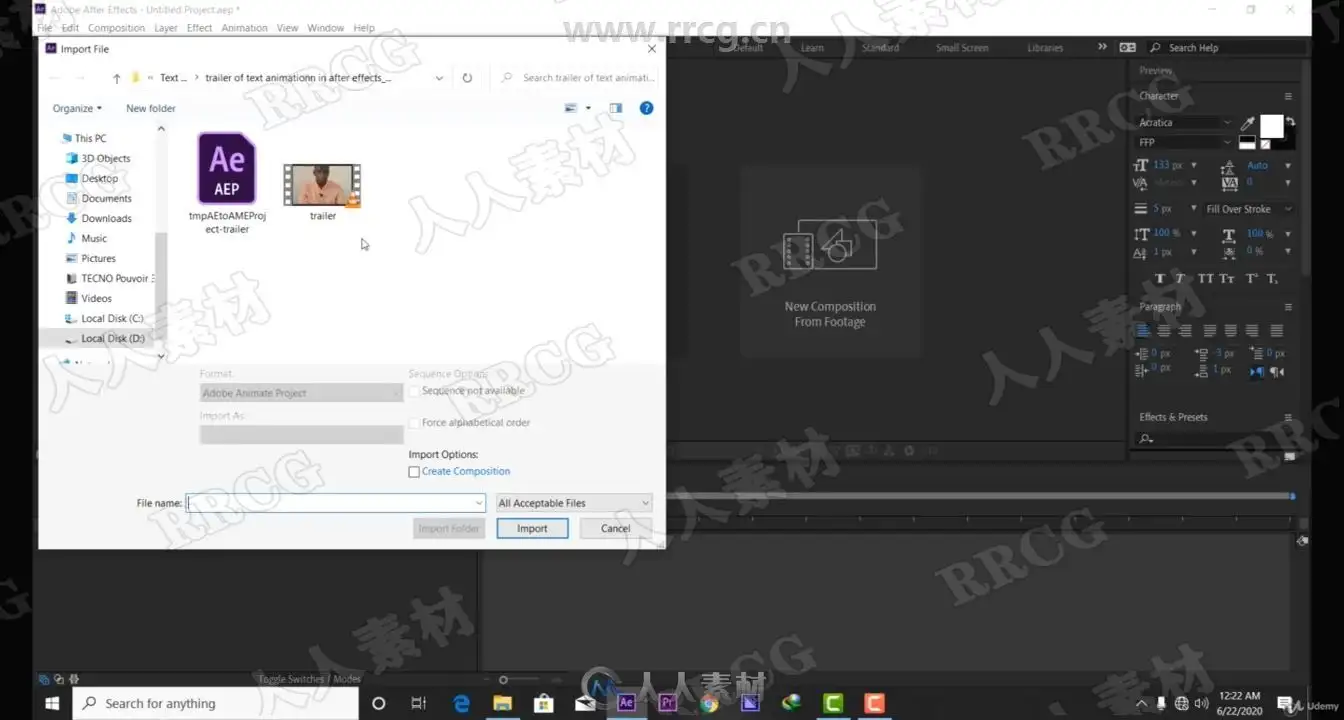The width and height of the screenshot is (1344, 720).
Task: Toggle Faux Italic text style
Action: tap(1180, 278)
